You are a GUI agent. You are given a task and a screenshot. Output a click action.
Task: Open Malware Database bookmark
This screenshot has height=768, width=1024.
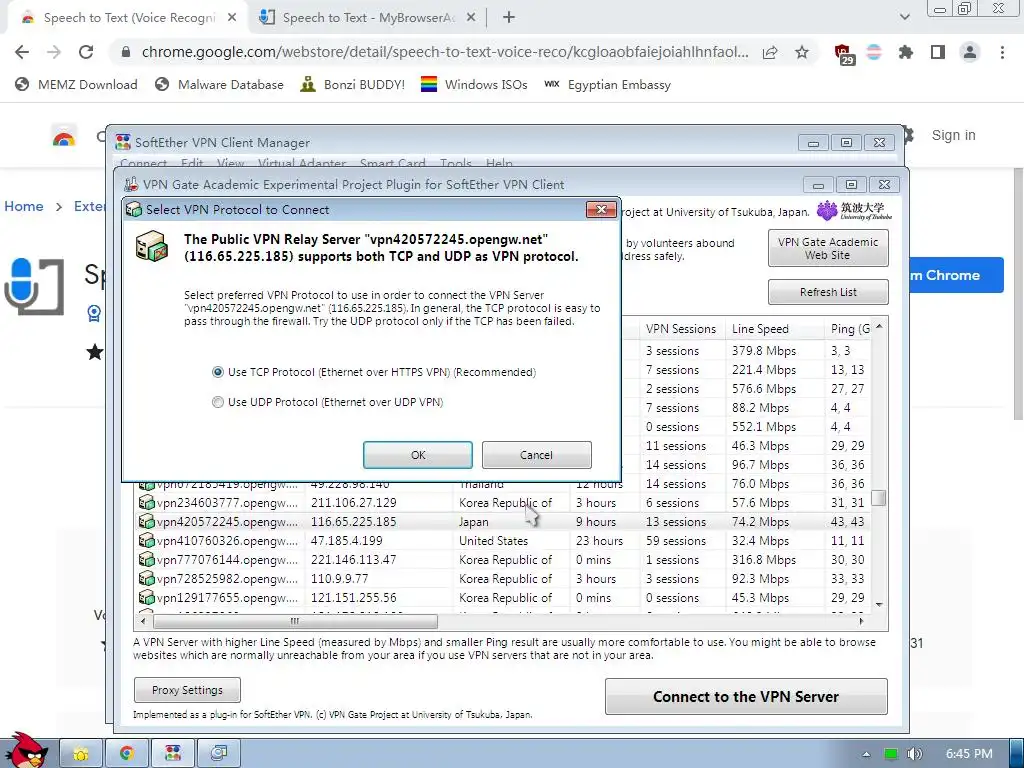point(219,84)
